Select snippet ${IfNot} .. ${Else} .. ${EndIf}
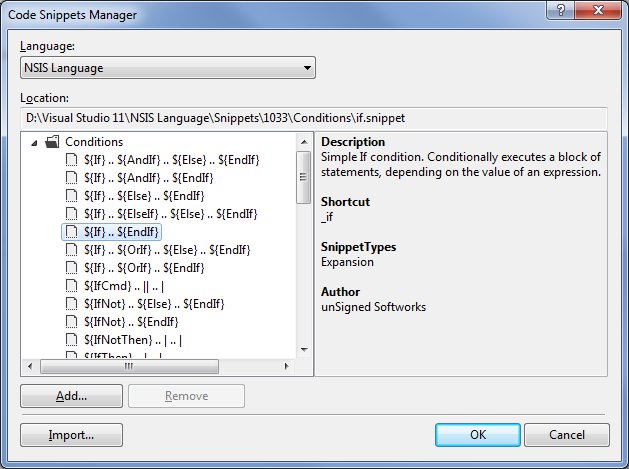 pyautogui.click(x=154, y=304)
